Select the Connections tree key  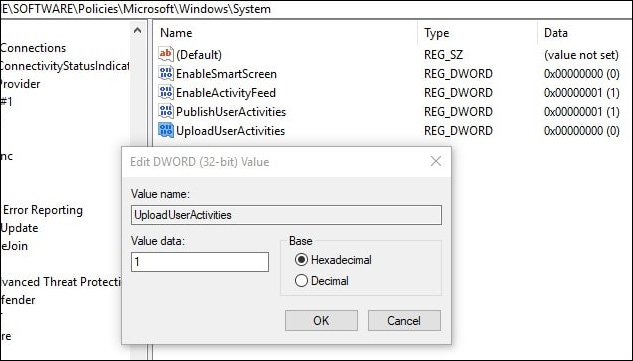point(33,48)
